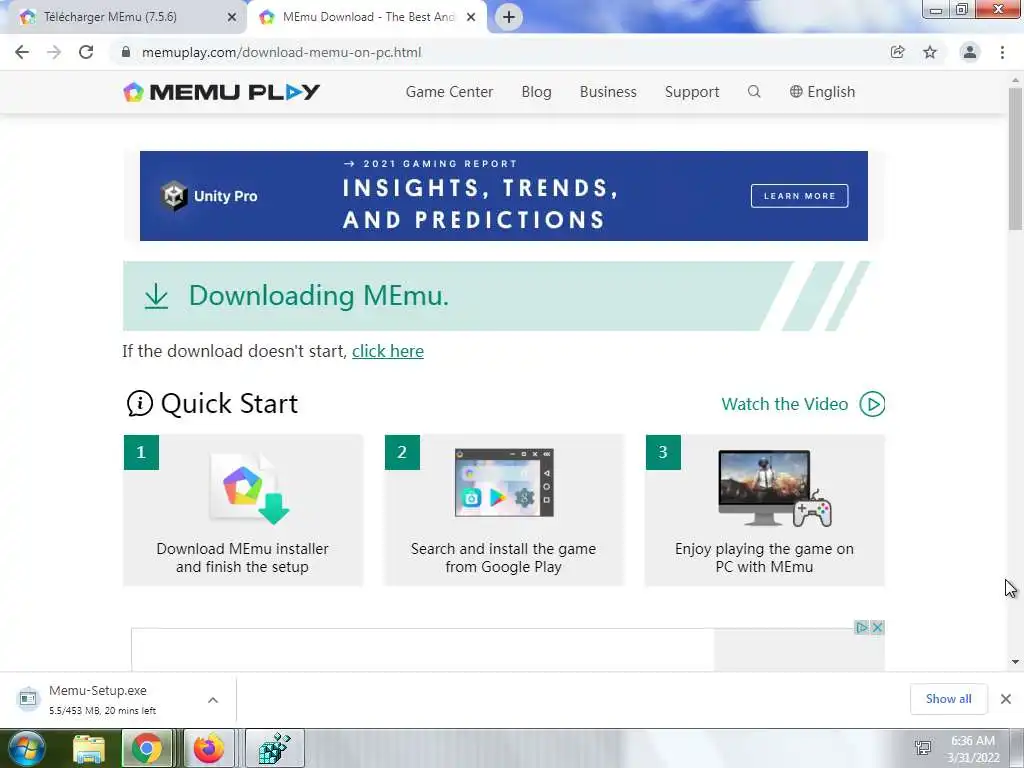Bookmark this page with the star icon
This screenshot has width=1024, height=768.
coord(930,52)
